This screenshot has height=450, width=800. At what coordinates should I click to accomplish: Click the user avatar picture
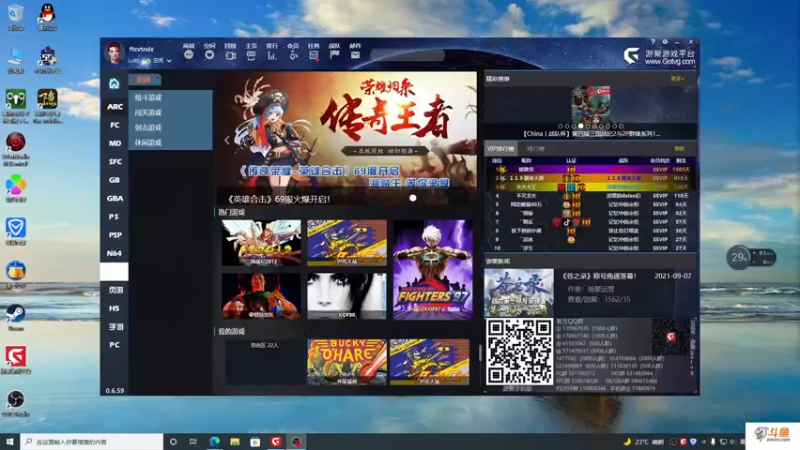(114, 53)
